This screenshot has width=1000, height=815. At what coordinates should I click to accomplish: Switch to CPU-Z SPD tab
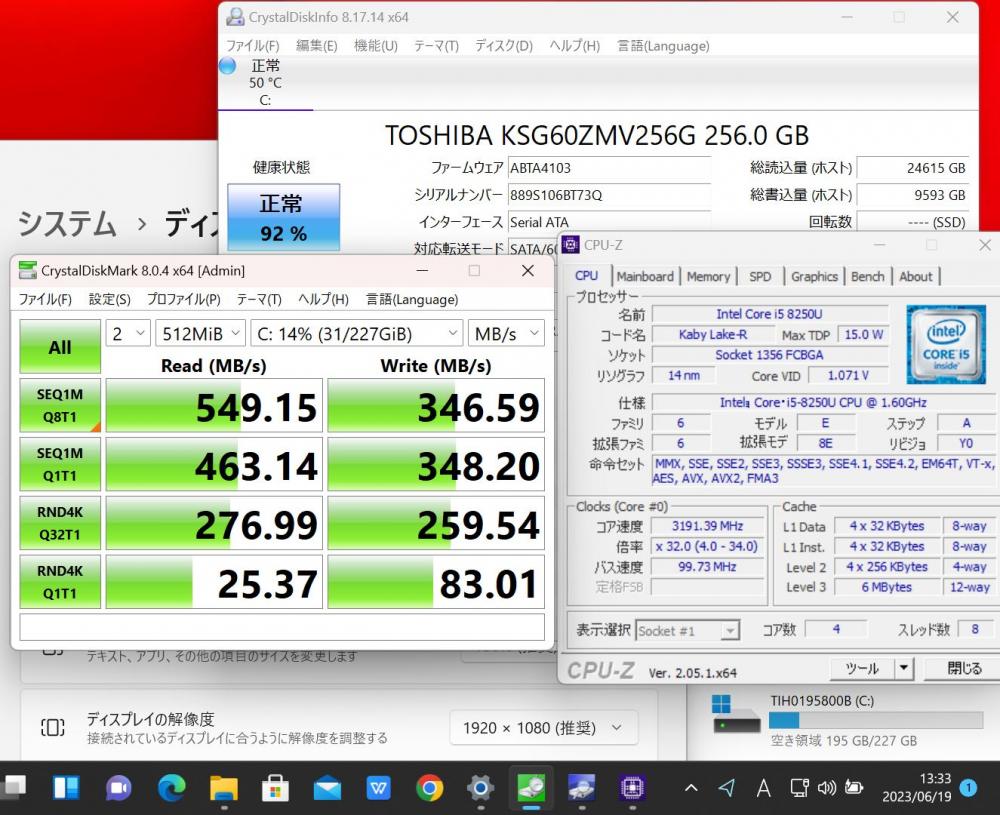[760, 276]
